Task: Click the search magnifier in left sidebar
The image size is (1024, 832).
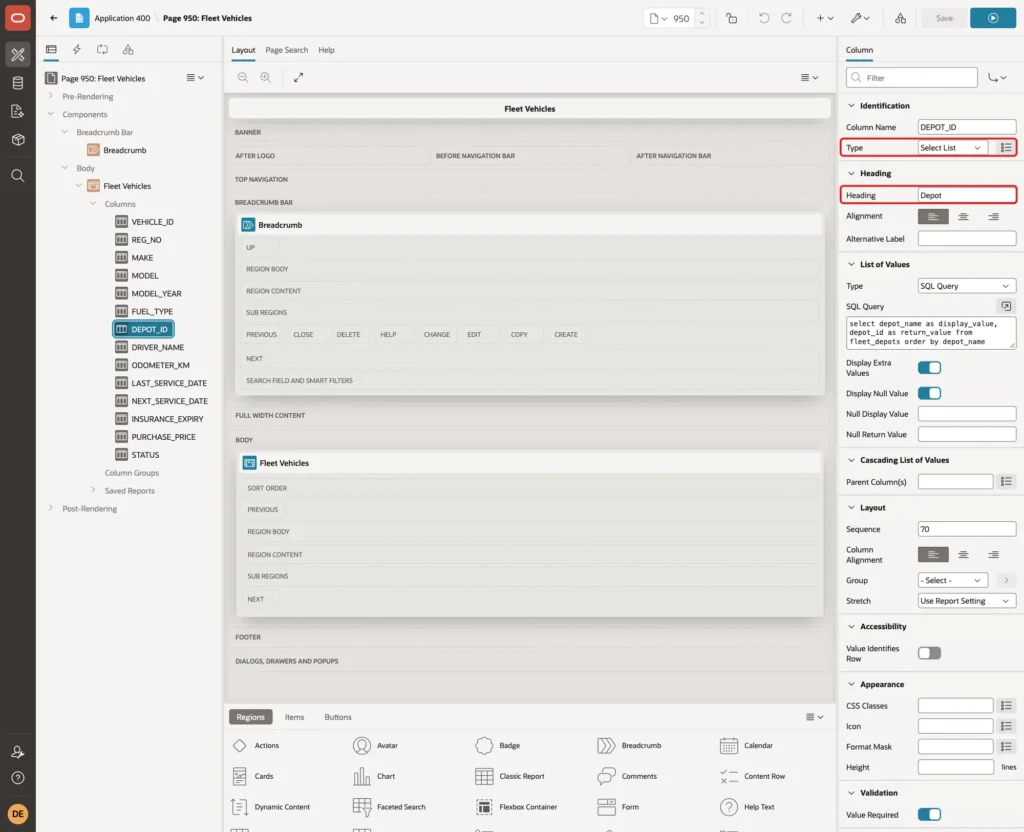Action: pyautogui.click(x=18, y=176)
